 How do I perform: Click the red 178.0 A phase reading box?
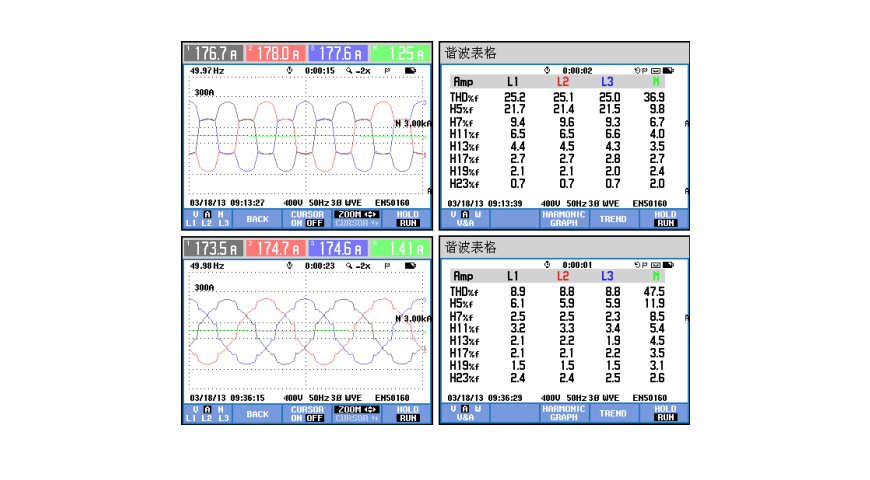(x=275, y=53)
